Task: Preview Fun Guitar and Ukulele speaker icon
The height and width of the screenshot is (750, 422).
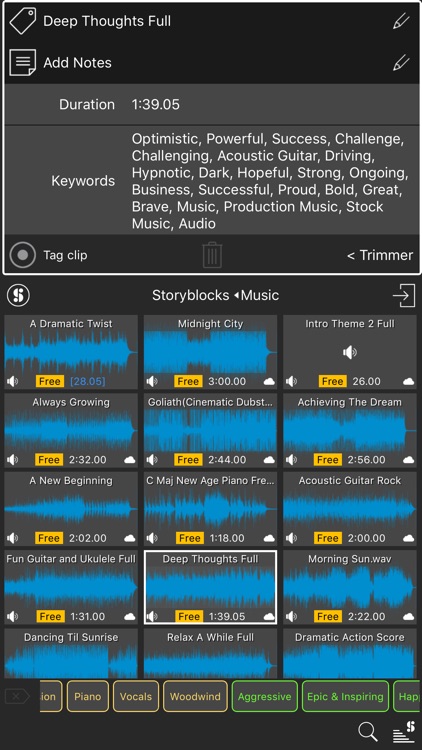Action: click(x=12, y=617)
